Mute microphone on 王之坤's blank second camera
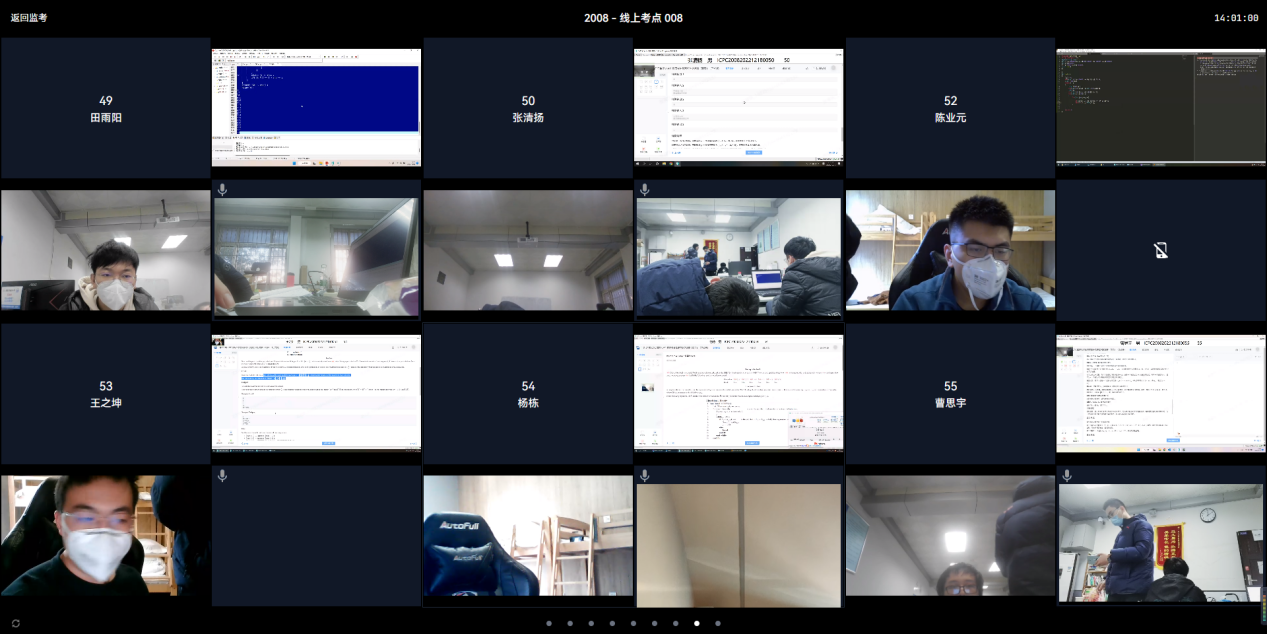1267x634 pixels. [222, 475]
